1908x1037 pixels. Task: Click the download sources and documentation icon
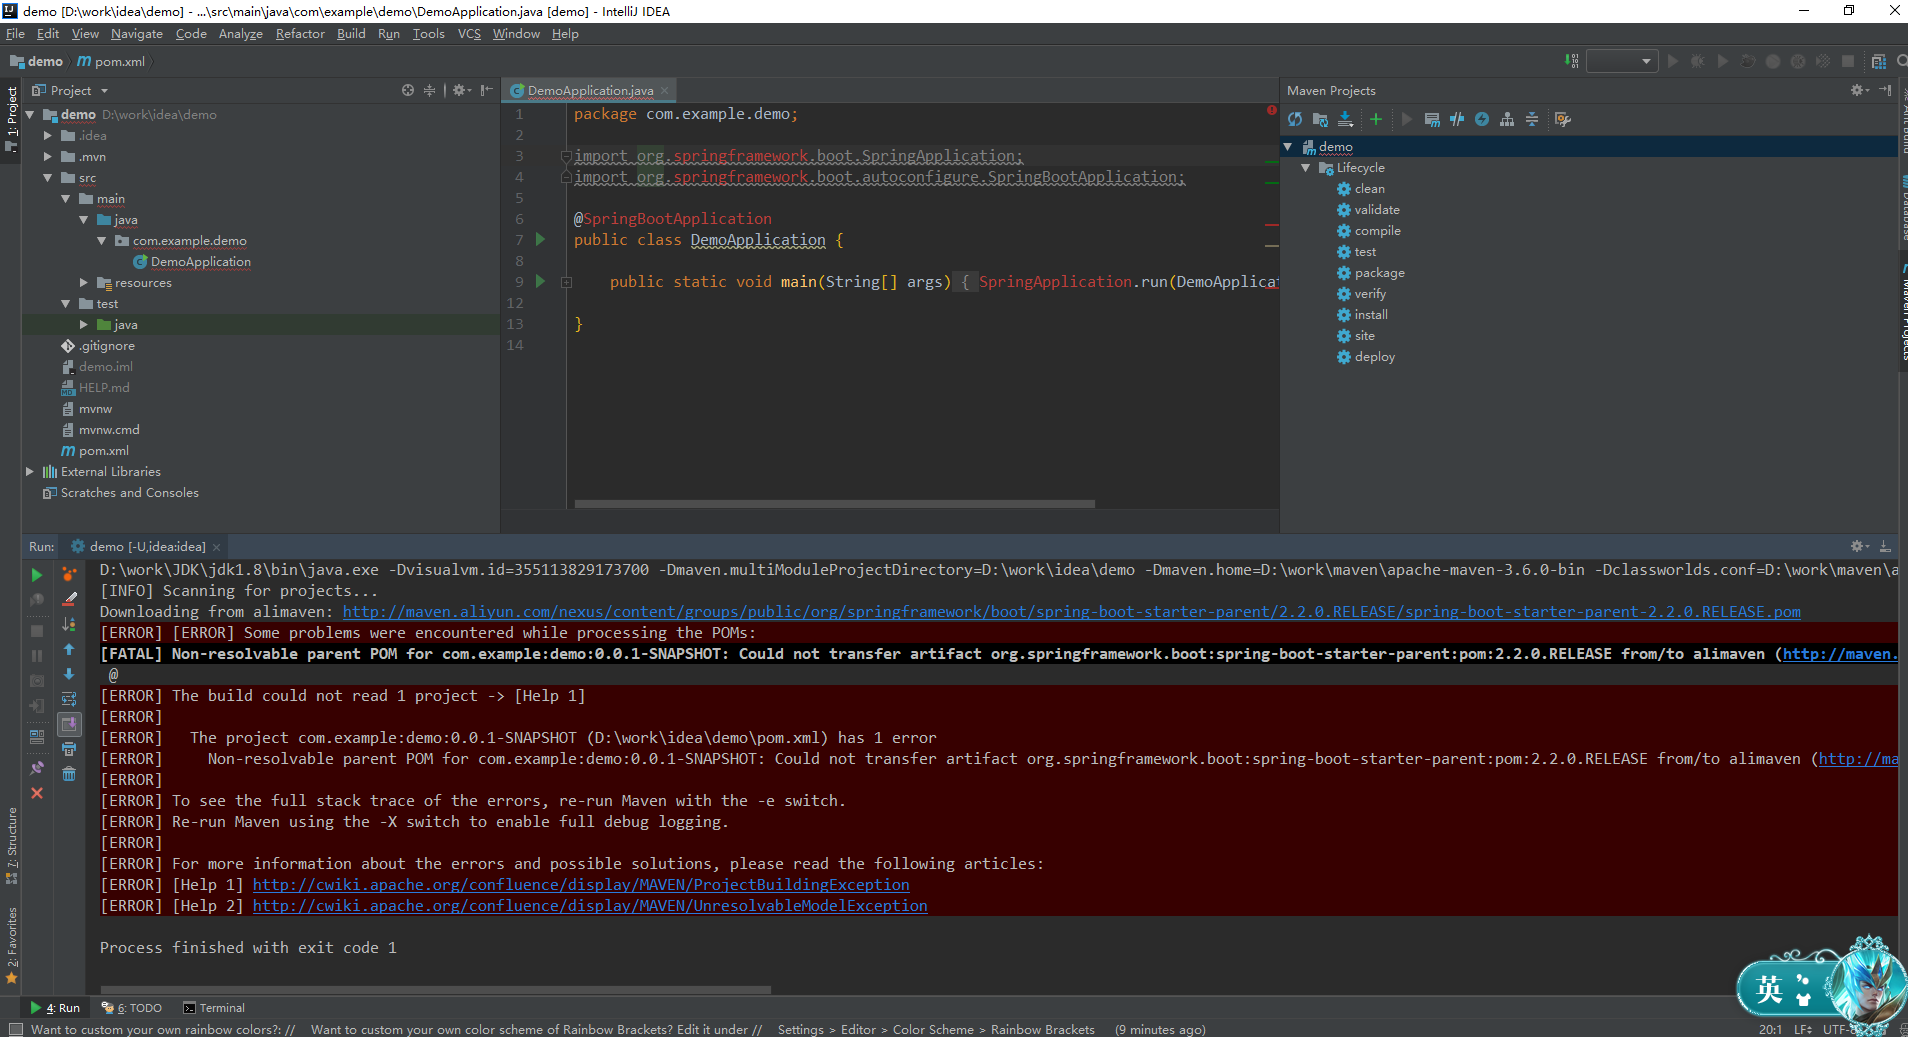coord(1346,119)
